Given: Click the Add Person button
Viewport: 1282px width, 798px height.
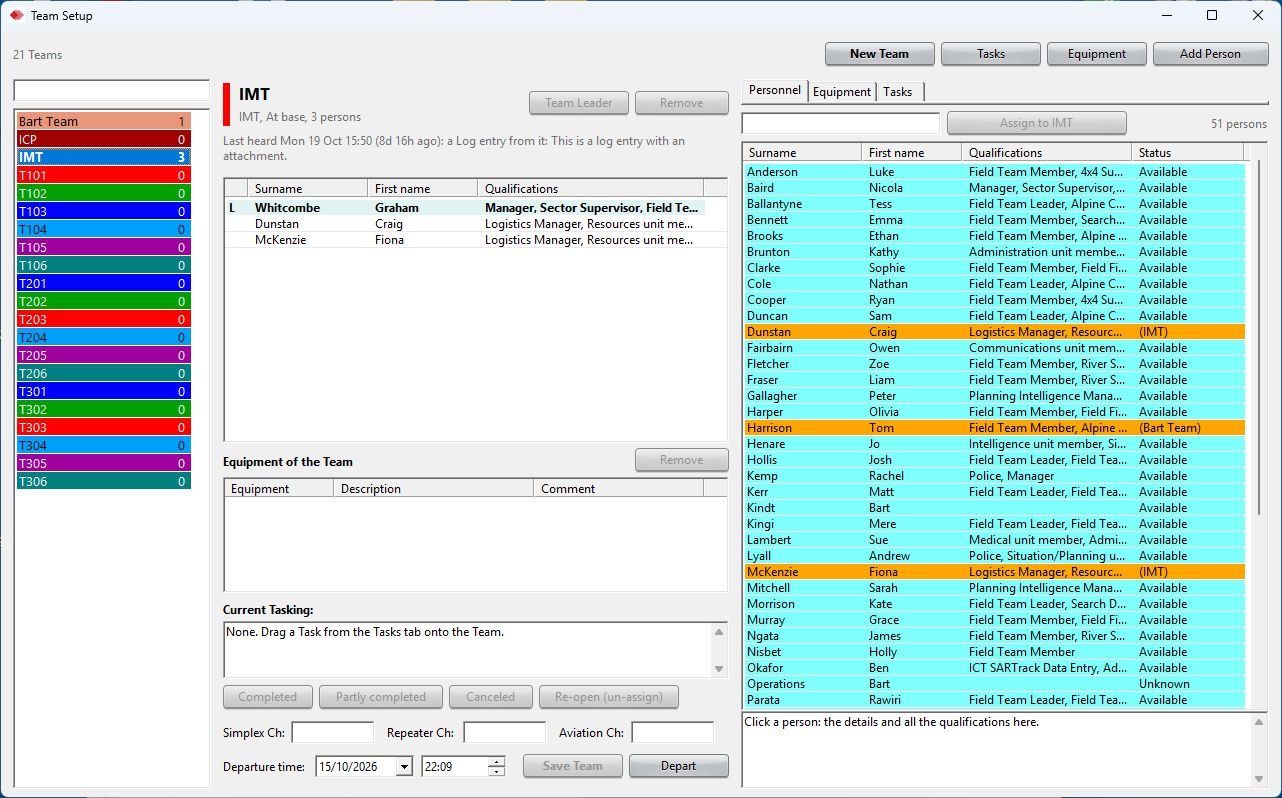Looking at the screenshot, I should (x=1210, y=54).
